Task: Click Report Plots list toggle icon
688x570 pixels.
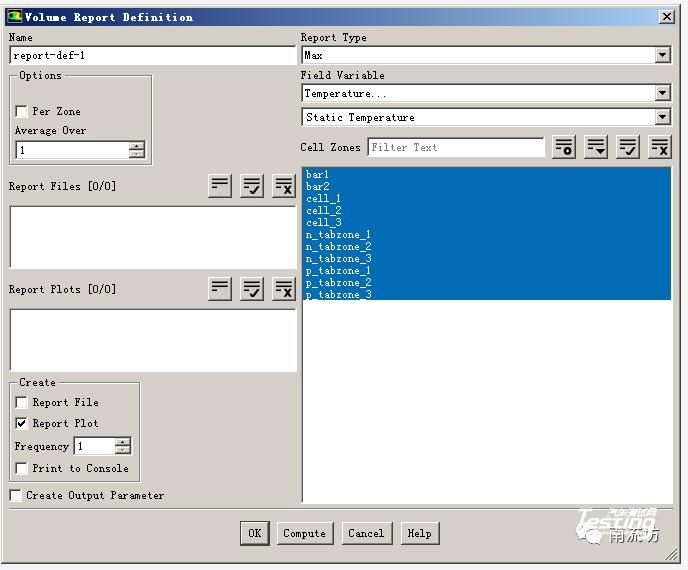Action: pos(220,289)
